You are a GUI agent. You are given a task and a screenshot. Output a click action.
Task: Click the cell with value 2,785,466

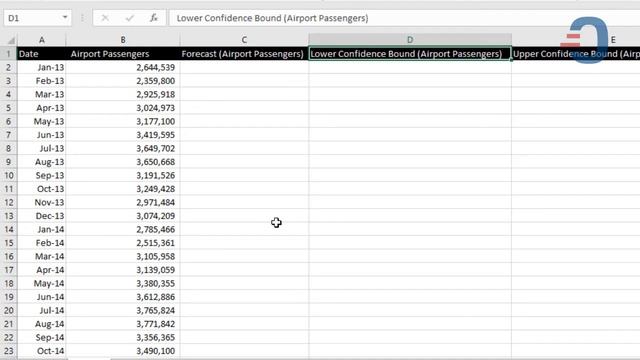tap(122, 229)
